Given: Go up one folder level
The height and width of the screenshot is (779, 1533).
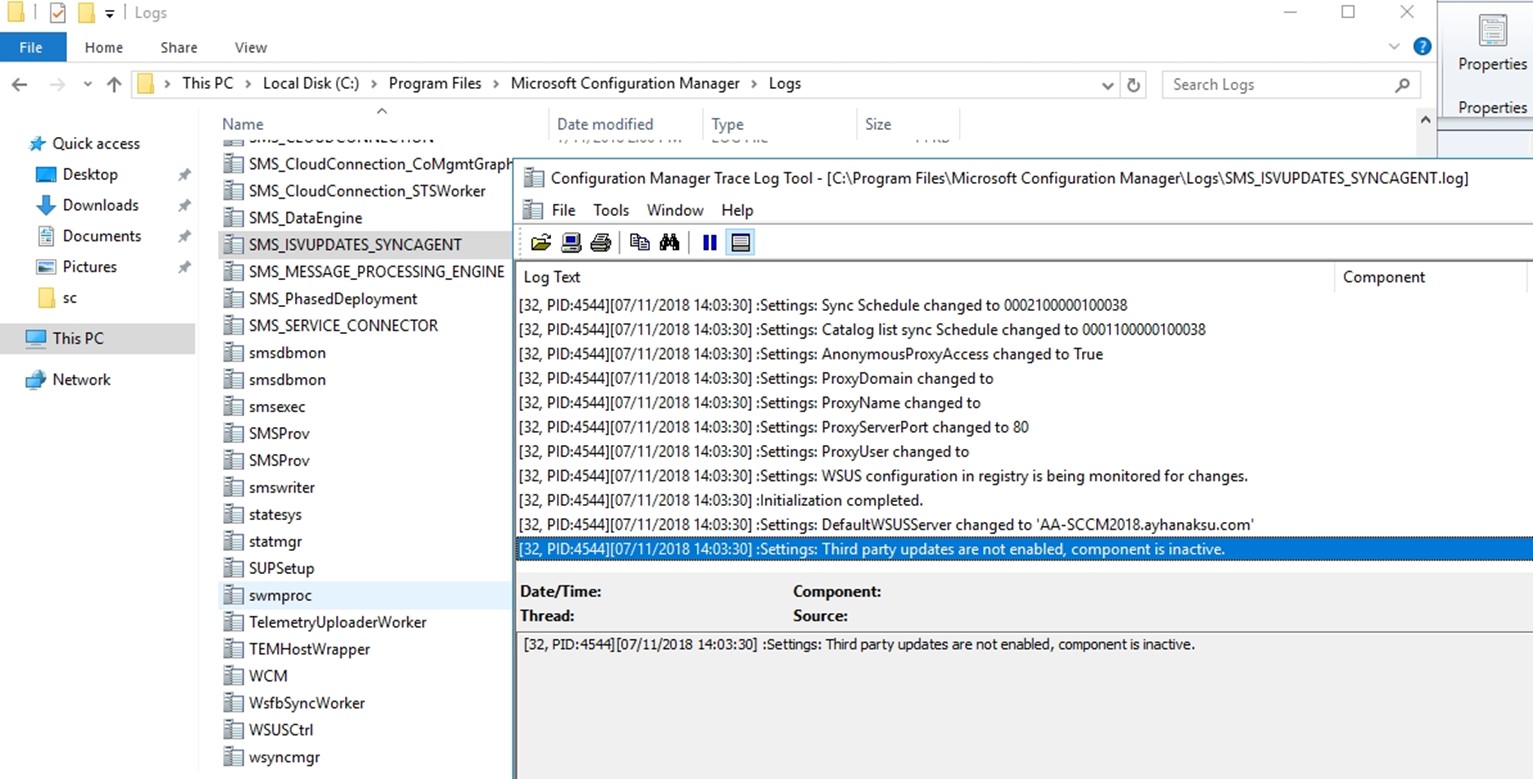Looking at the screenshot, I should 114,85.
